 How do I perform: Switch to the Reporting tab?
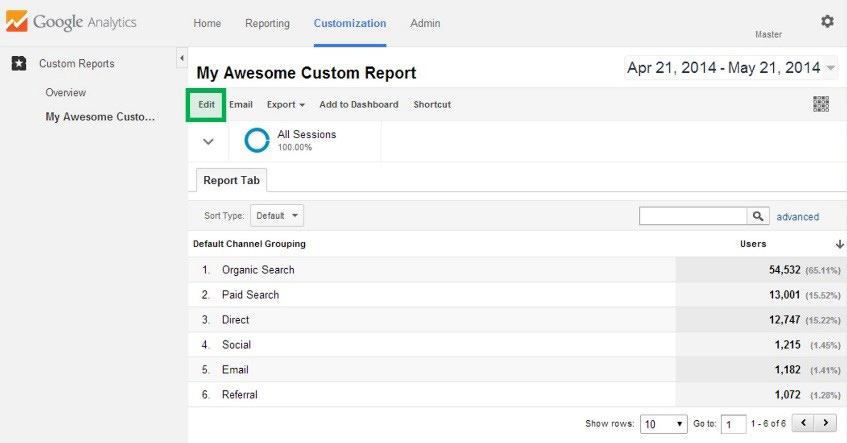[267, 23]
